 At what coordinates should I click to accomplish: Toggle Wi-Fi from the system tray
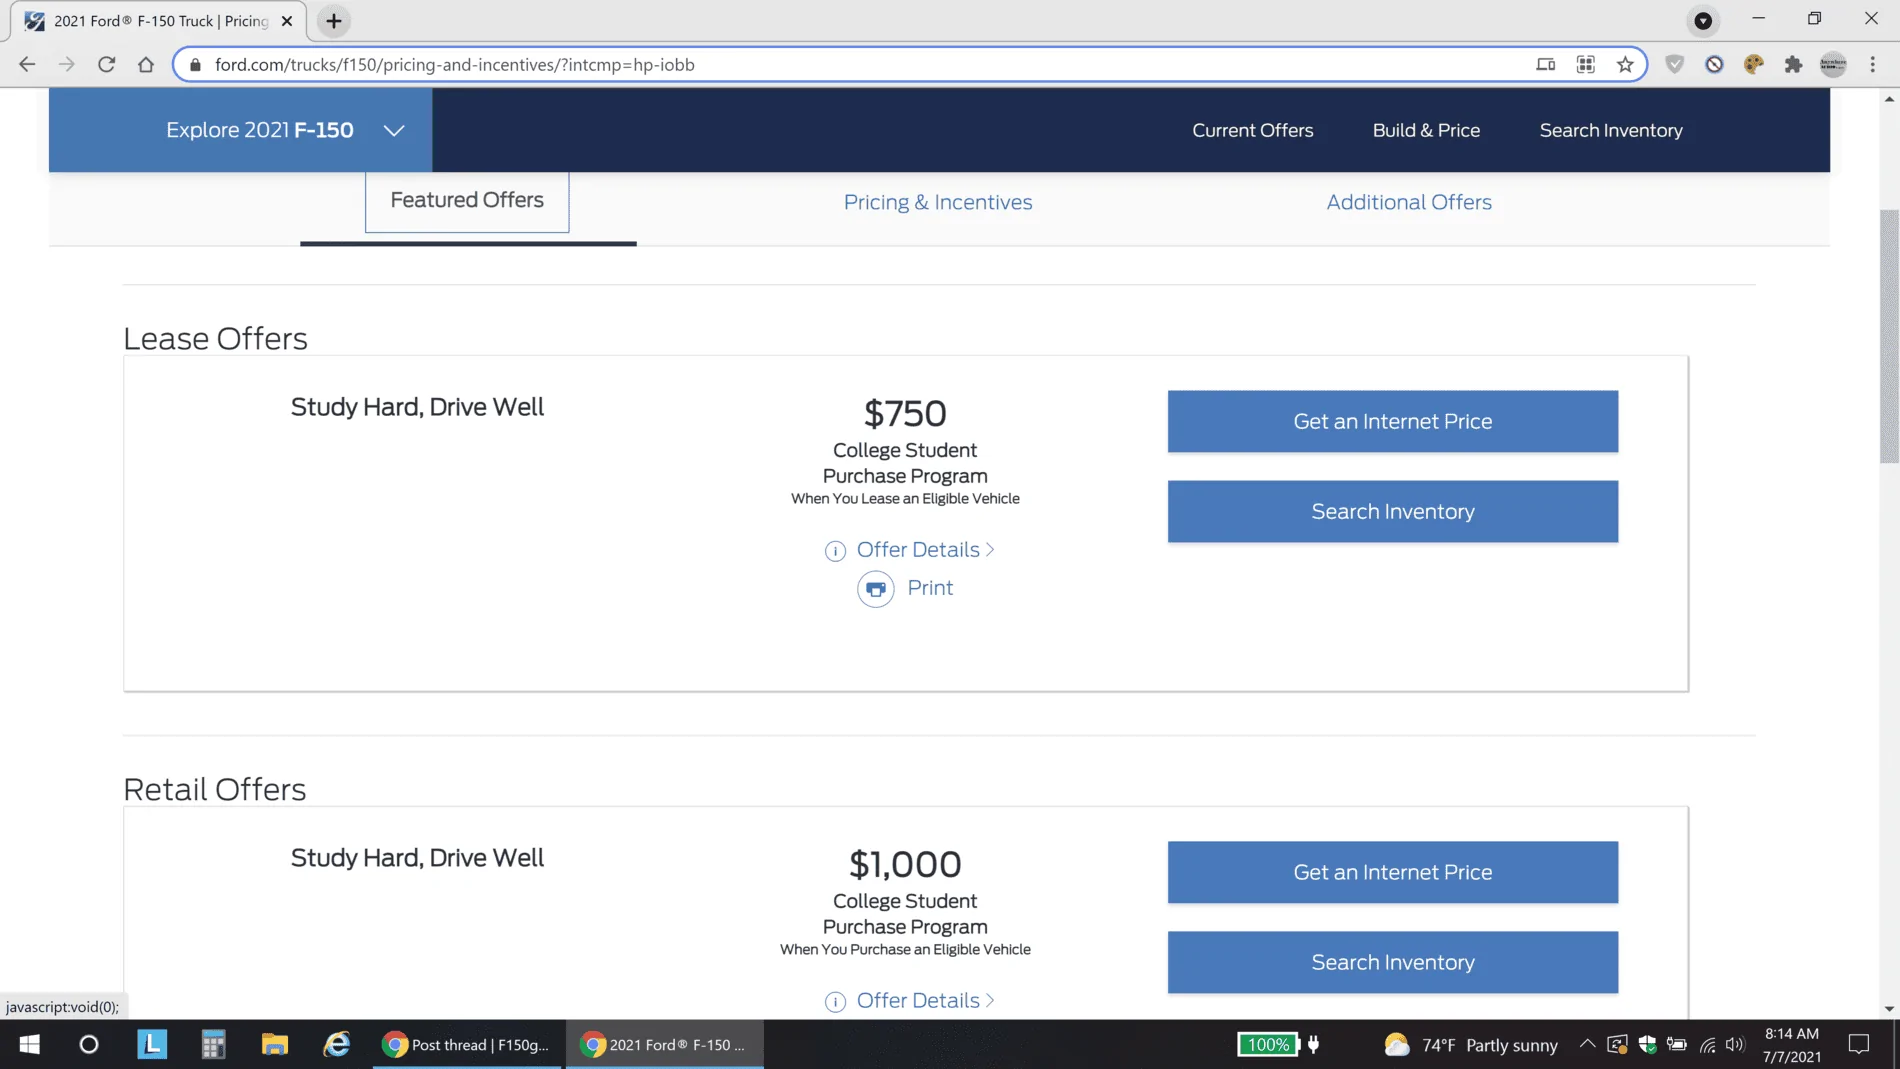1705,1044
